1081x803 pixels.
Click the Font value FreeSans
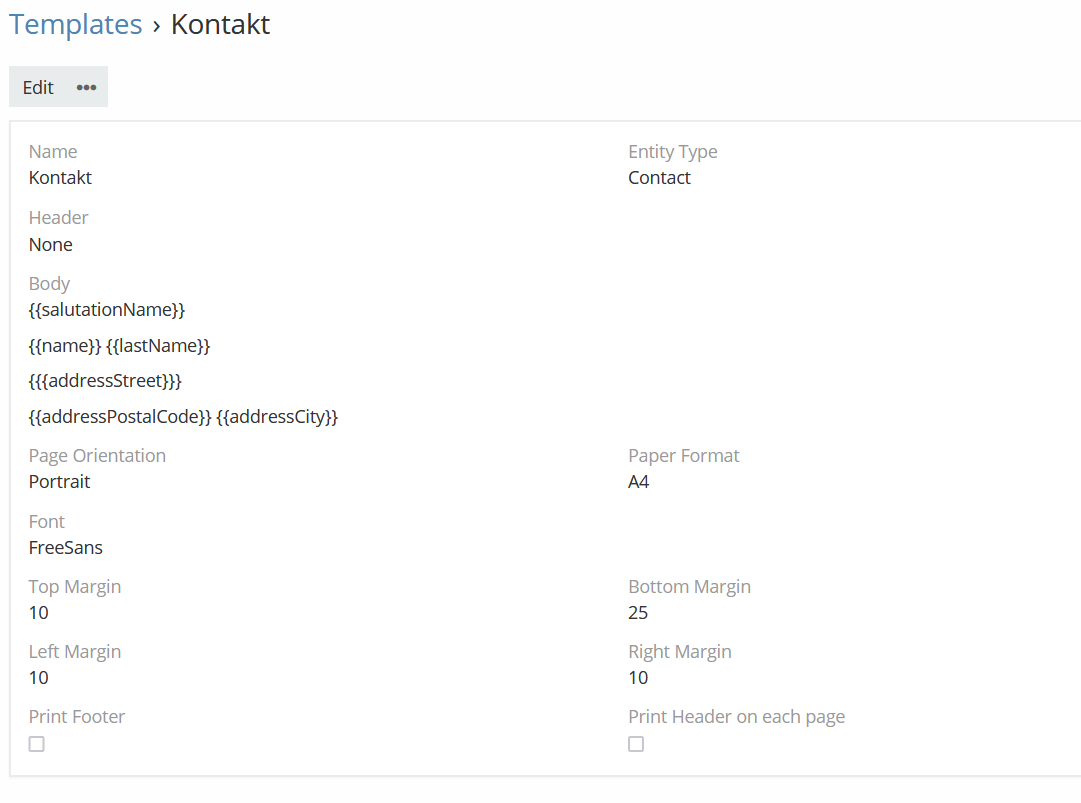[66, 548]
